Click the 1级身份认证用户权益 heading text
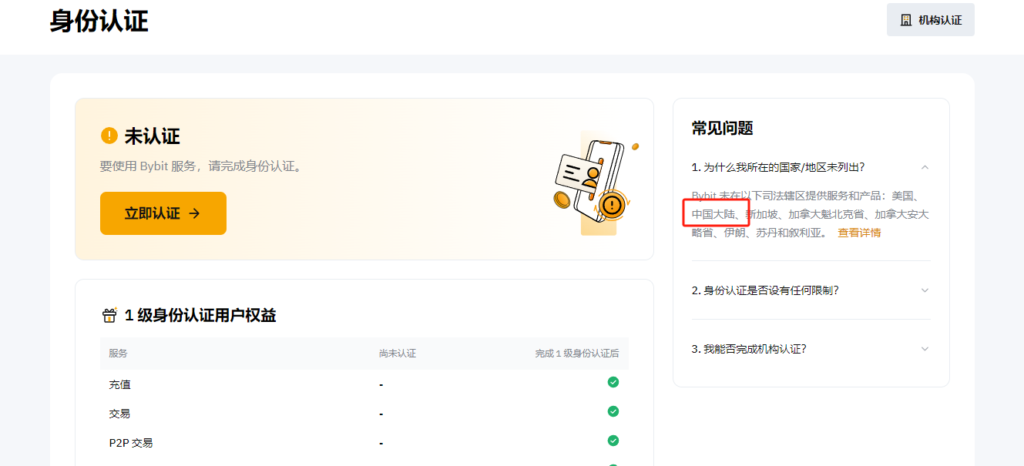Screen dimensions: 1024x466 click(x=200, y=316)
